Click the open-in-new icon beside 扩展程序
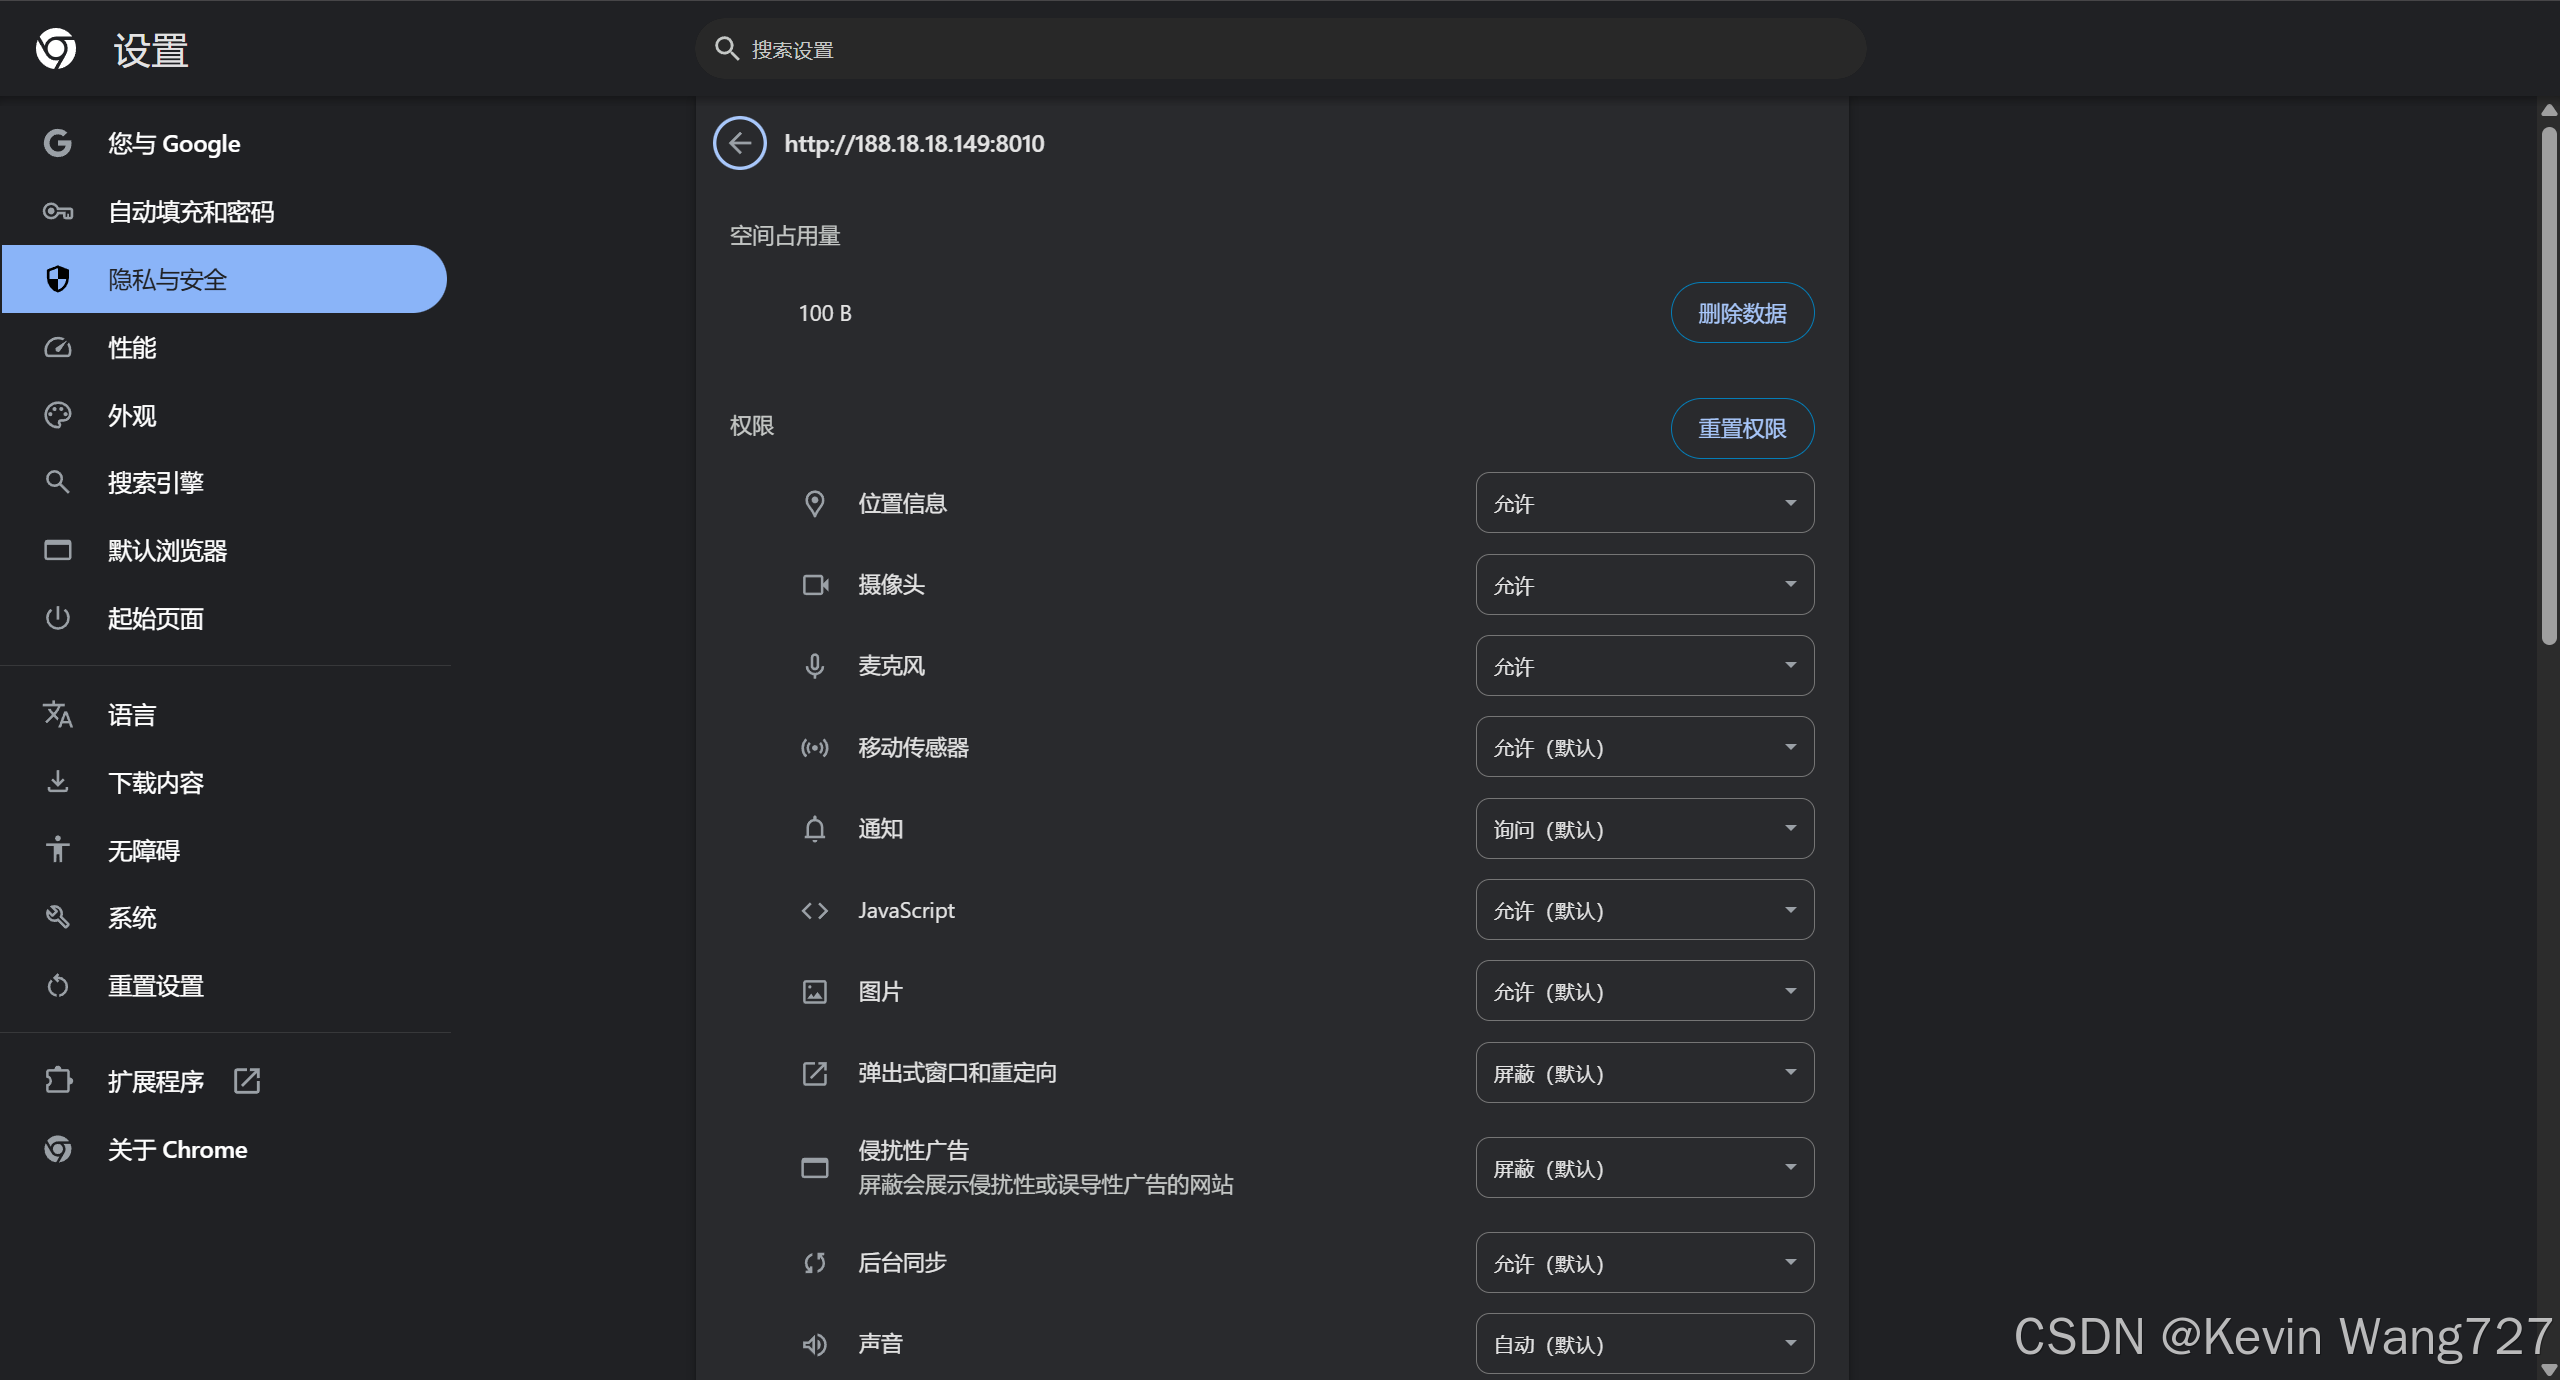The image size is (2560, 1380). (x=247, y=1081)
